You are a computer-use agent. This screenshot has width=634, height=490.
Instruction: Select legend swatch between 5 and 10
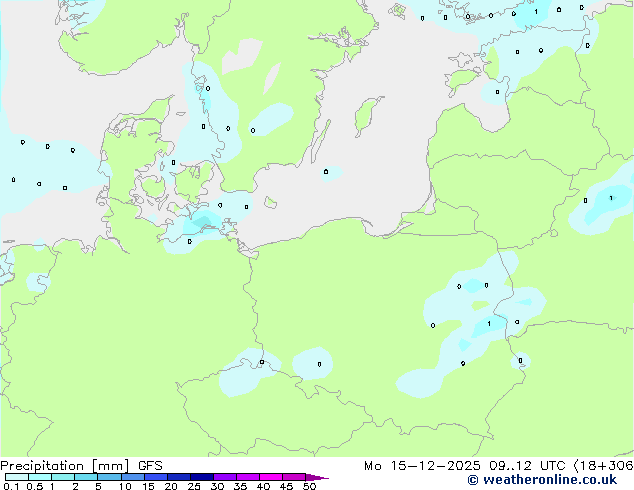[x=110, y=477]
